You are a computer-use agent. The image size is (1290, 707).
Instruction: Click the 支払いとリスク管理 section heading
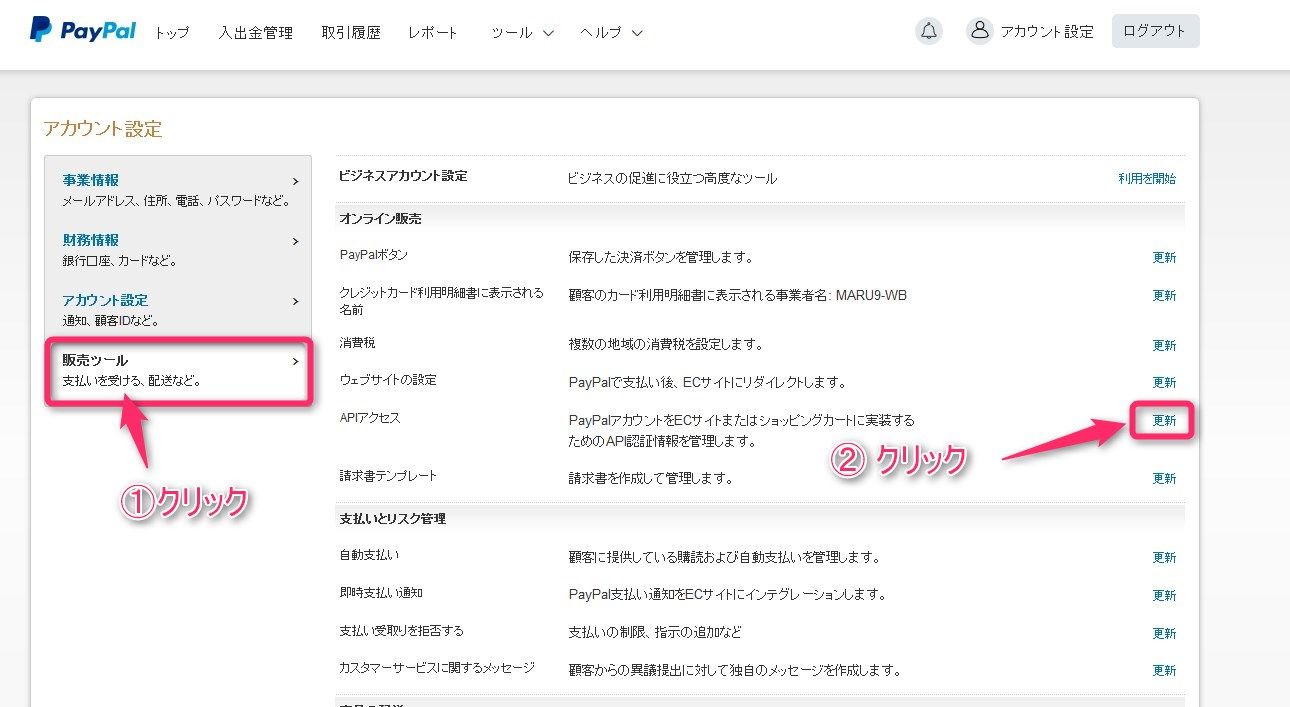click(393, 519)
